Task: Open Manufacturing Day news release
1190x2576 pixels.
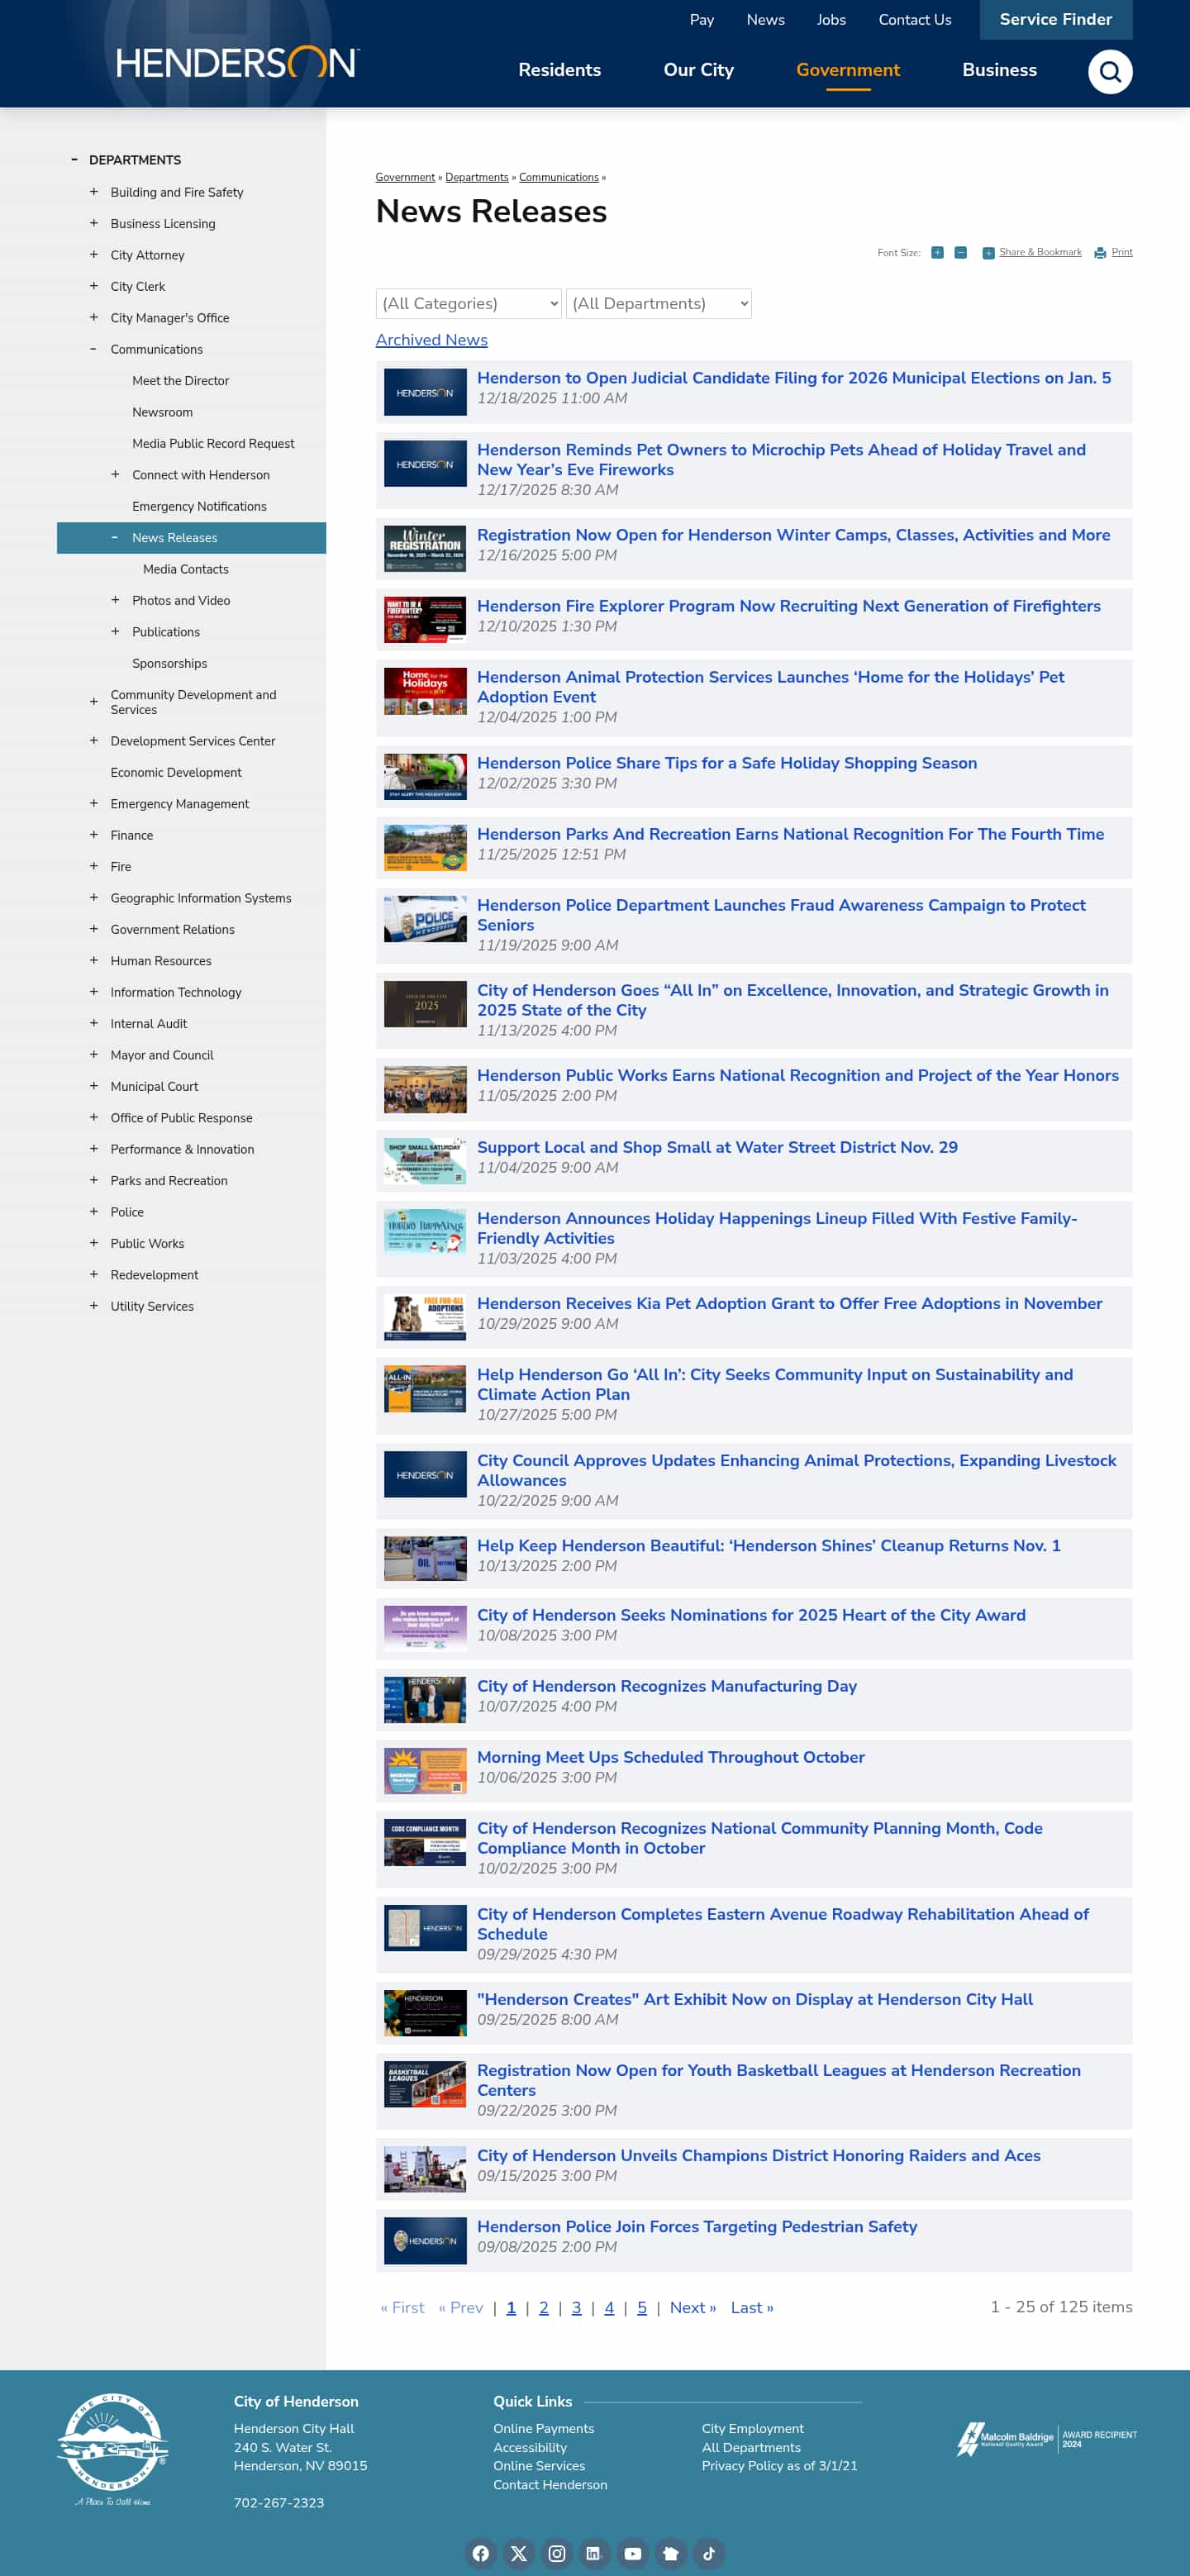Action: point(666,1686)
